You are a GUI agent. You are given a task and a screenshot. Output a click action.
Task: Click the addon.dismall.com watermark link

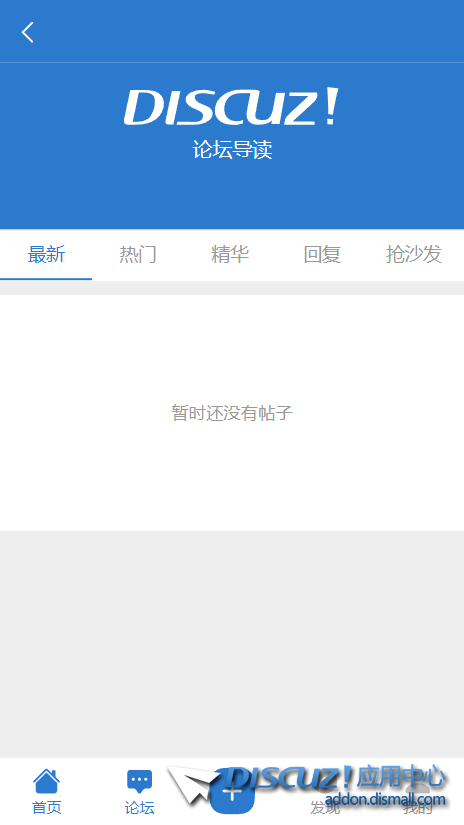(x=385, y=800)
